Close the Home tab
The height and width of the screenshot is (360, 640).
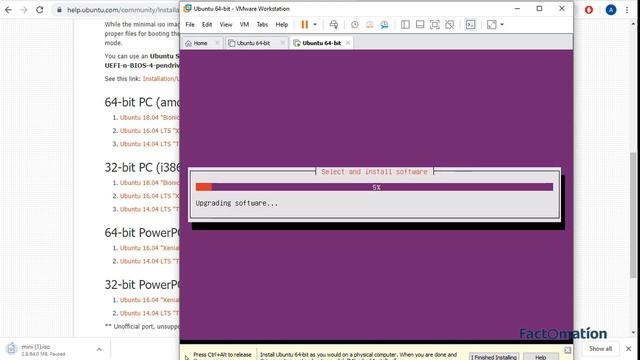tap(217, 43)
